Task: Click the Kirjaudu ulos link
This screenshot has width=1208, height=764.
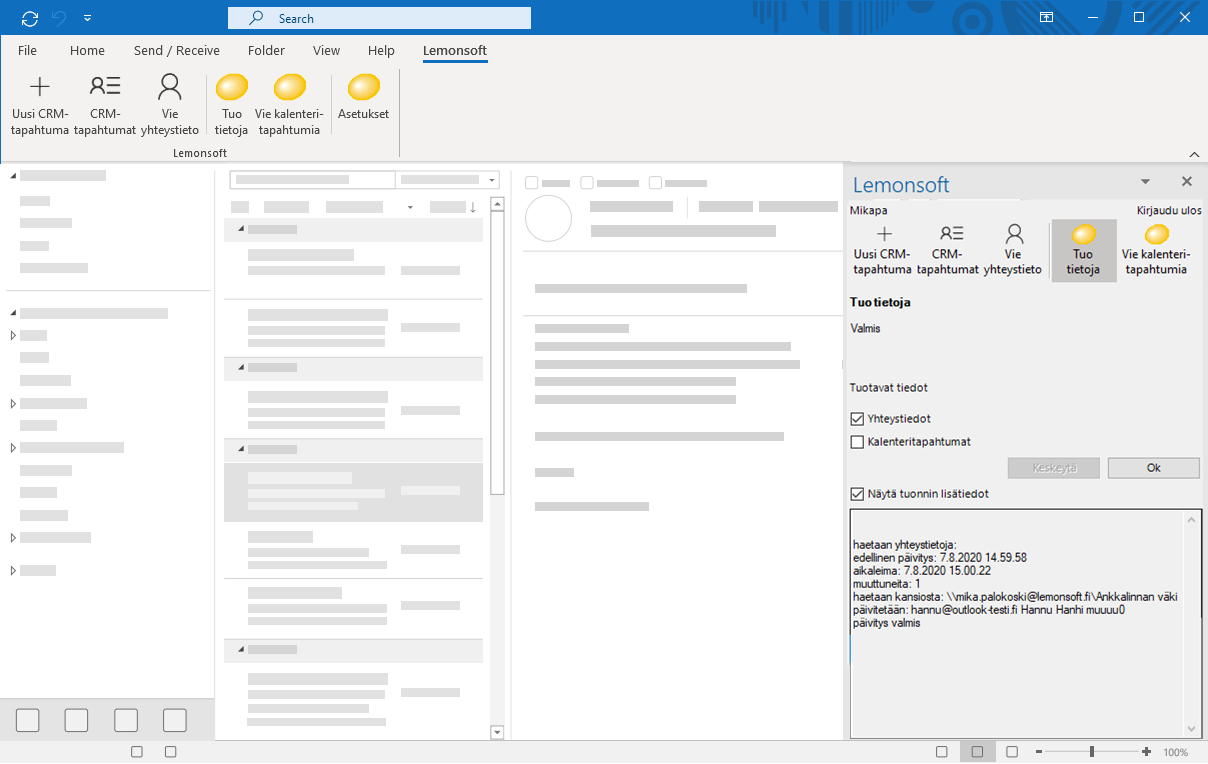Action: [x=1169, y=211]
